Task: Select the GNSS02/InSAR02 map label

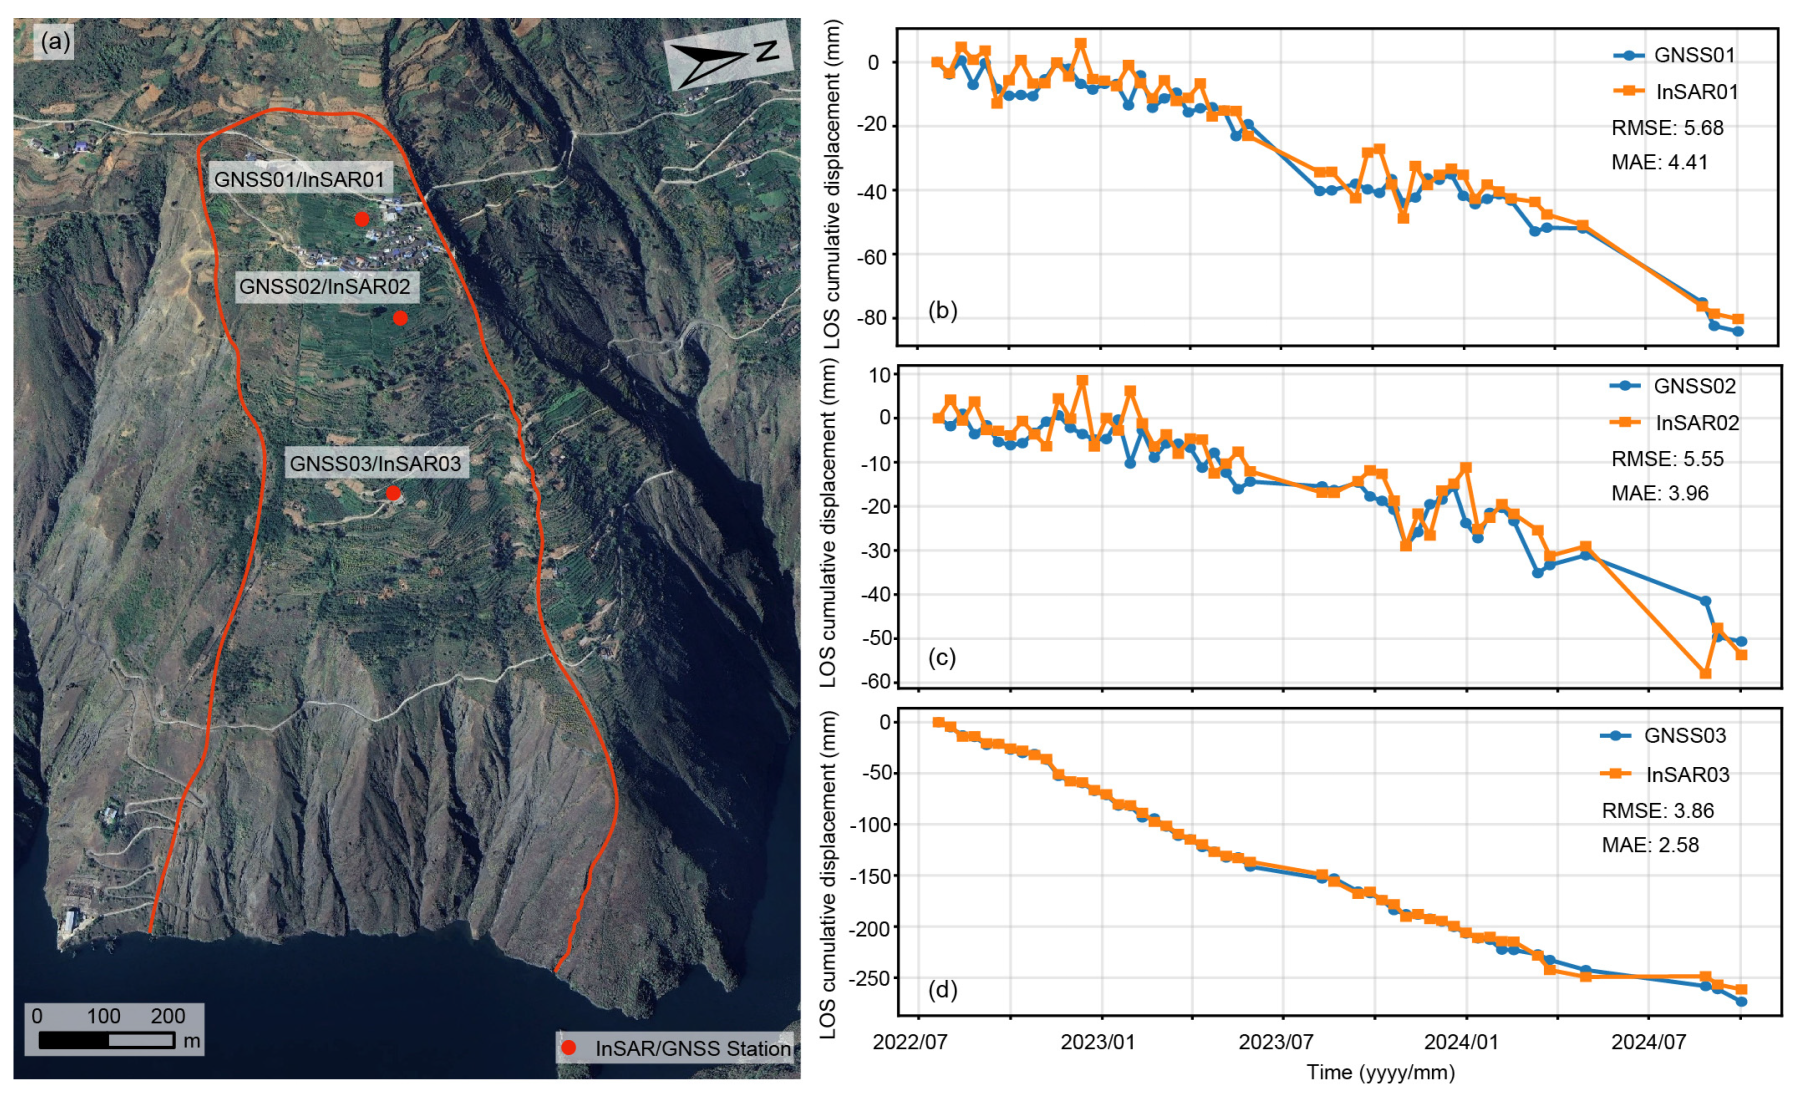Action: pos(325,286)
